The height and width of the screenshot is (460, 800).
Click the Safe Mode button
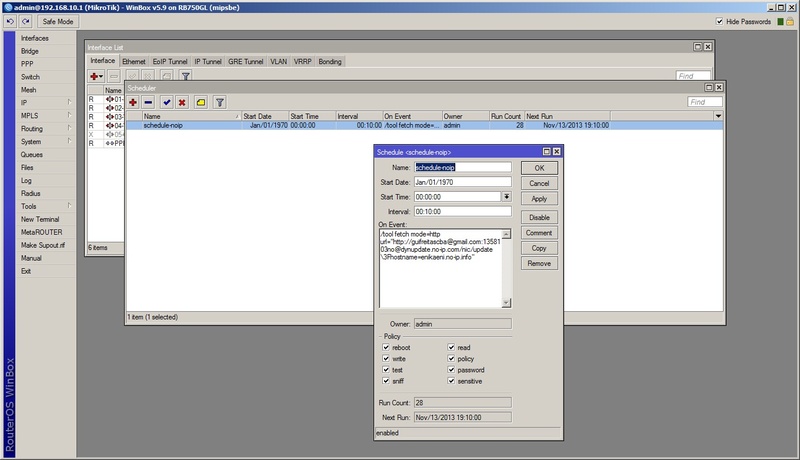click(x=58, y=21)
